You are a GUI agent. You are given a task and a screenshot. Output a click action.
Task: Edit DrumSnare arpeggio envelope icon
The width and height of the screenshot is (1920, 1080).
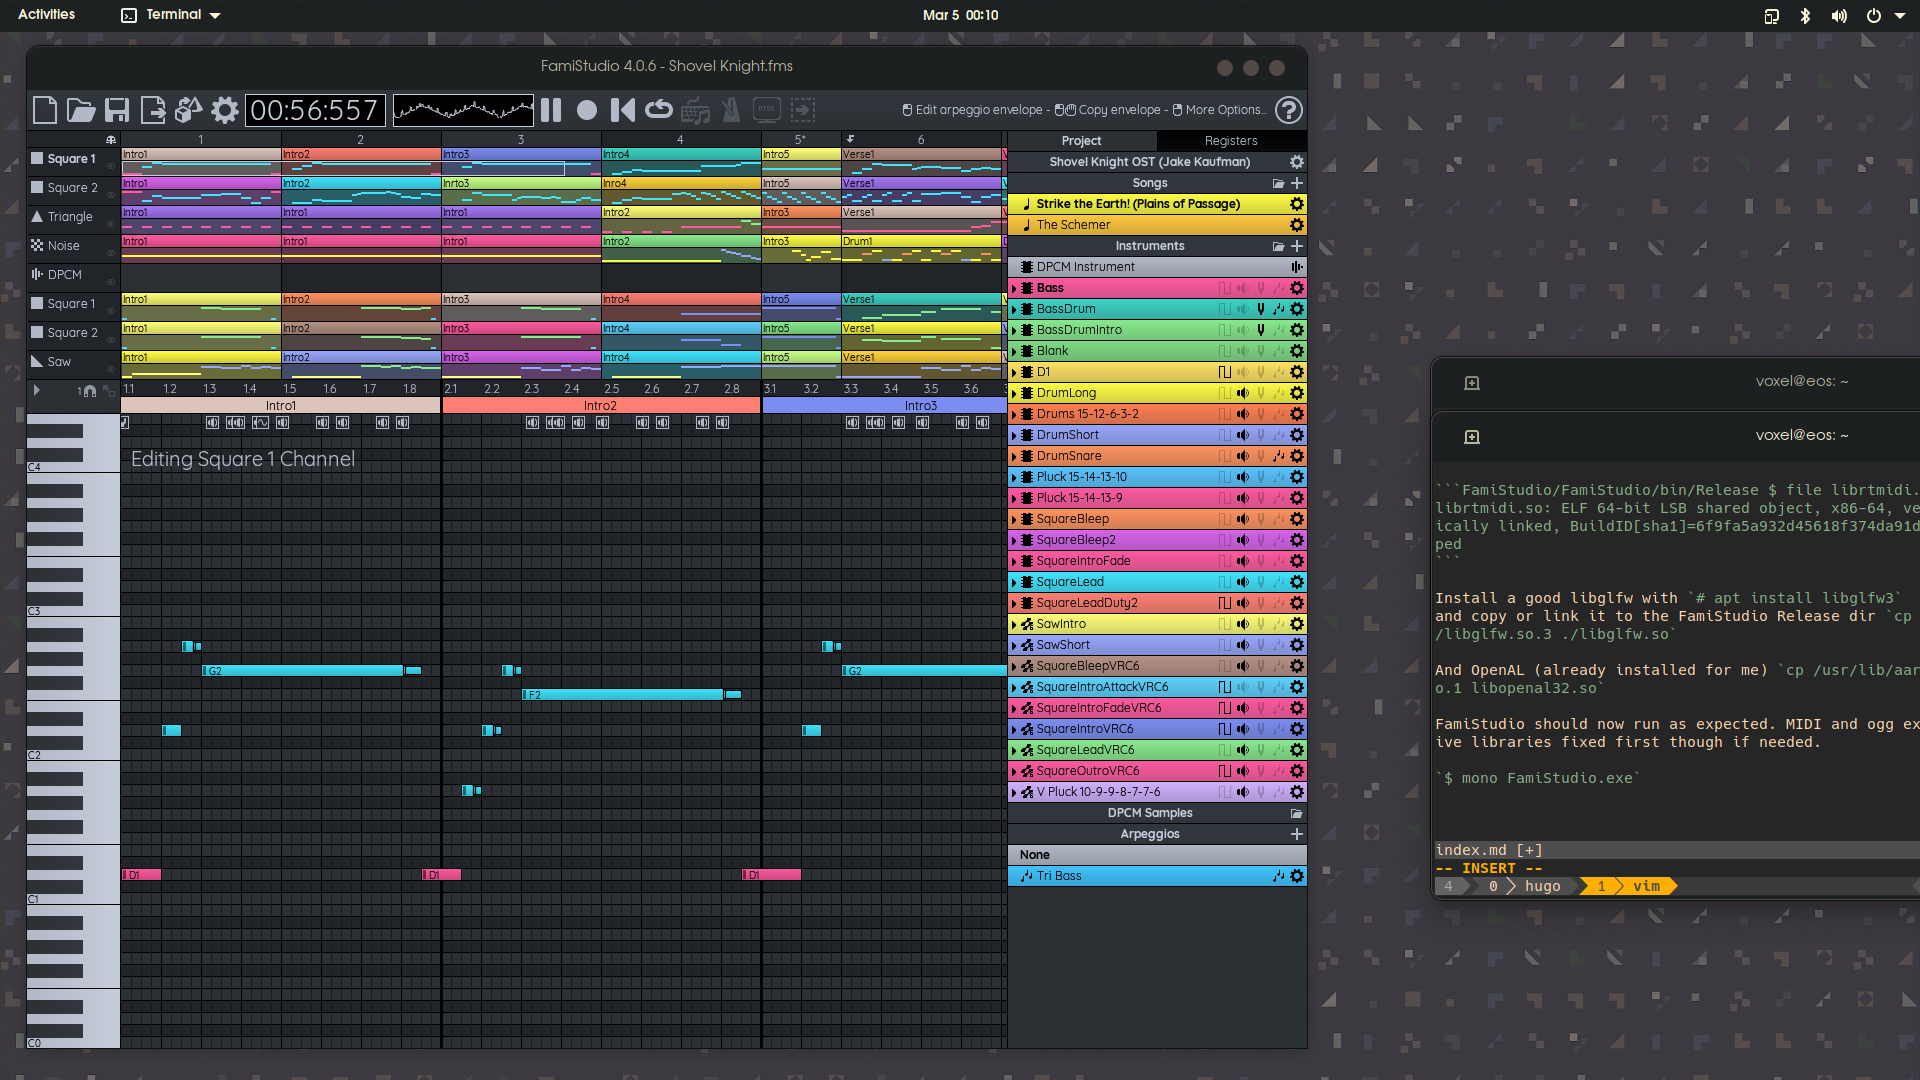coord(1278,456)
